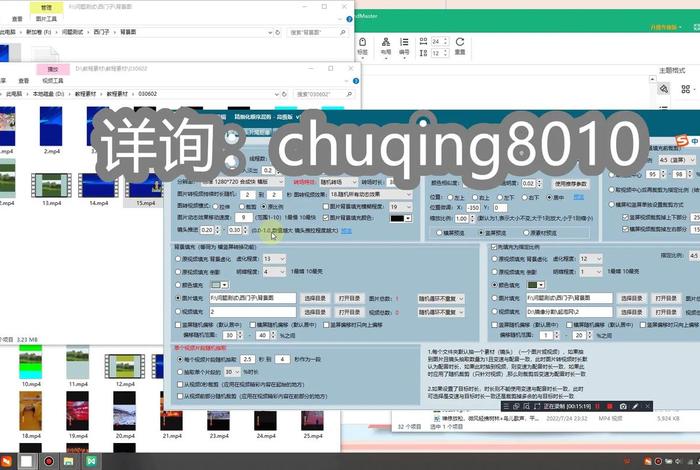The image size is (700, 470).
Task: Select the 13.mp4 video thumbnail
Action: point(51,185)
